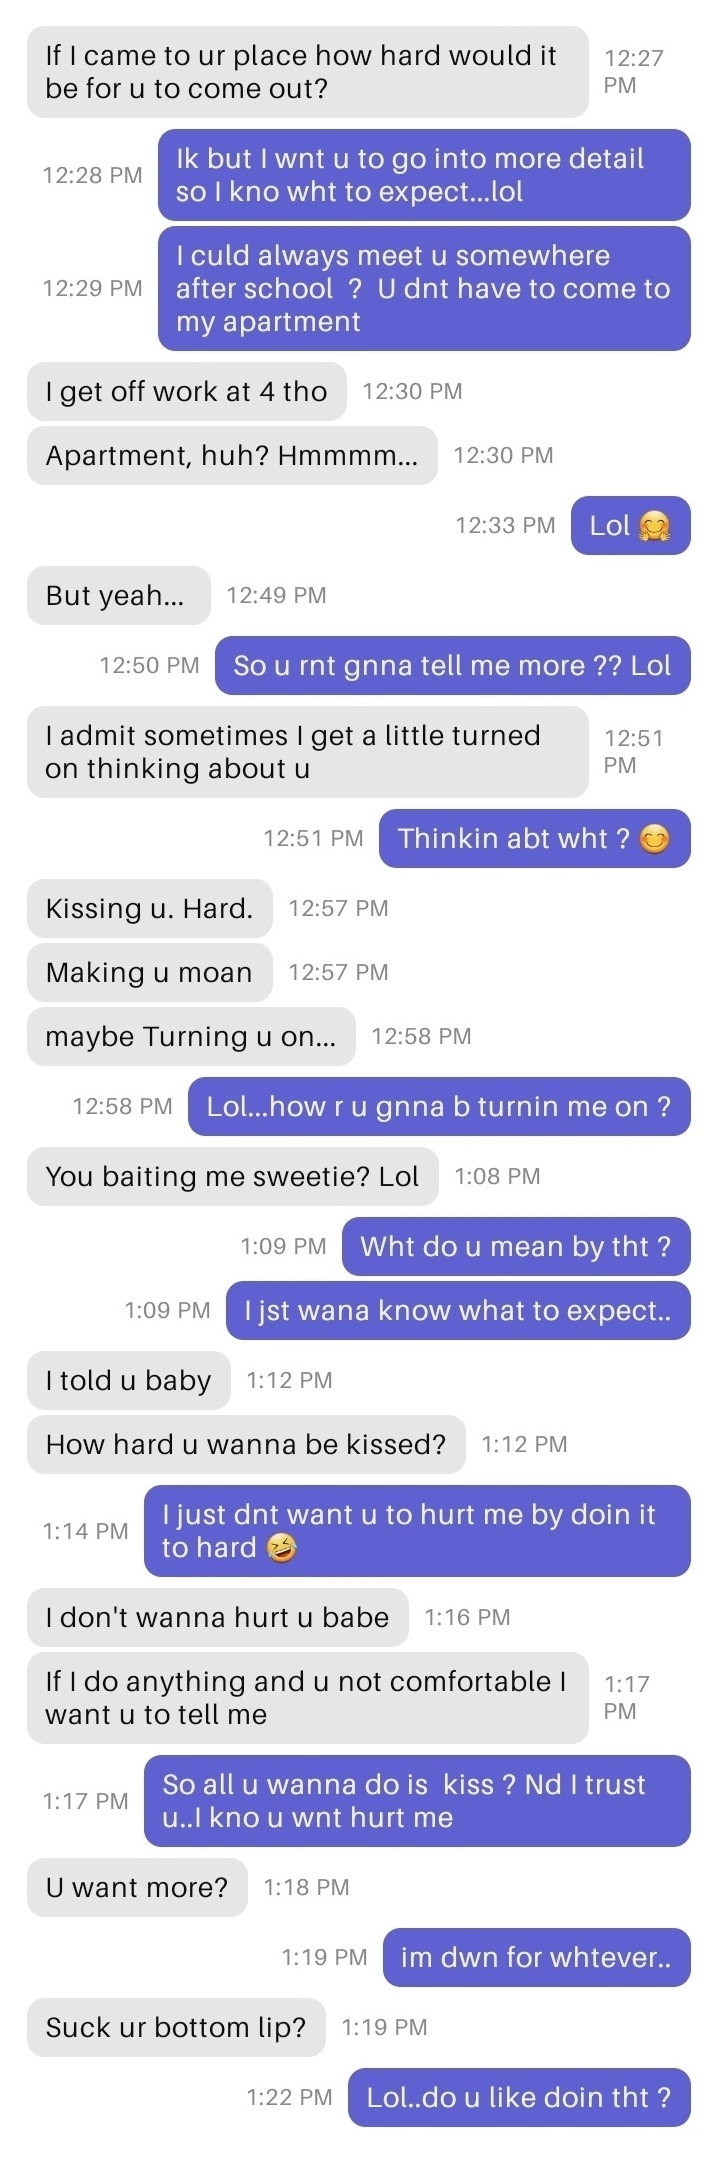Select the 'I jst wana know what to expect..' message
This screenshot has width=720, height=2160.
[458, 1310]
